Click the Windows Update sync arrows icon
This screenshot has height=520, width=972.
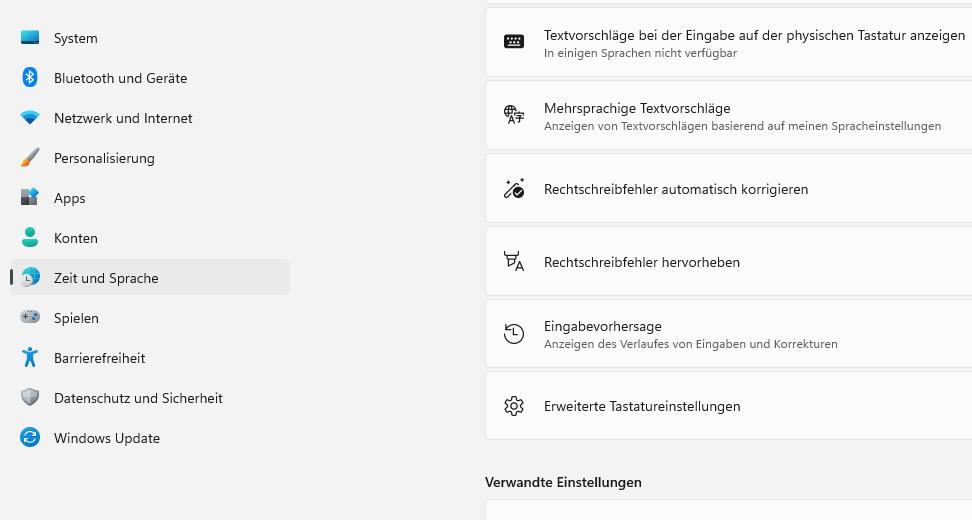tap(30, 438)
